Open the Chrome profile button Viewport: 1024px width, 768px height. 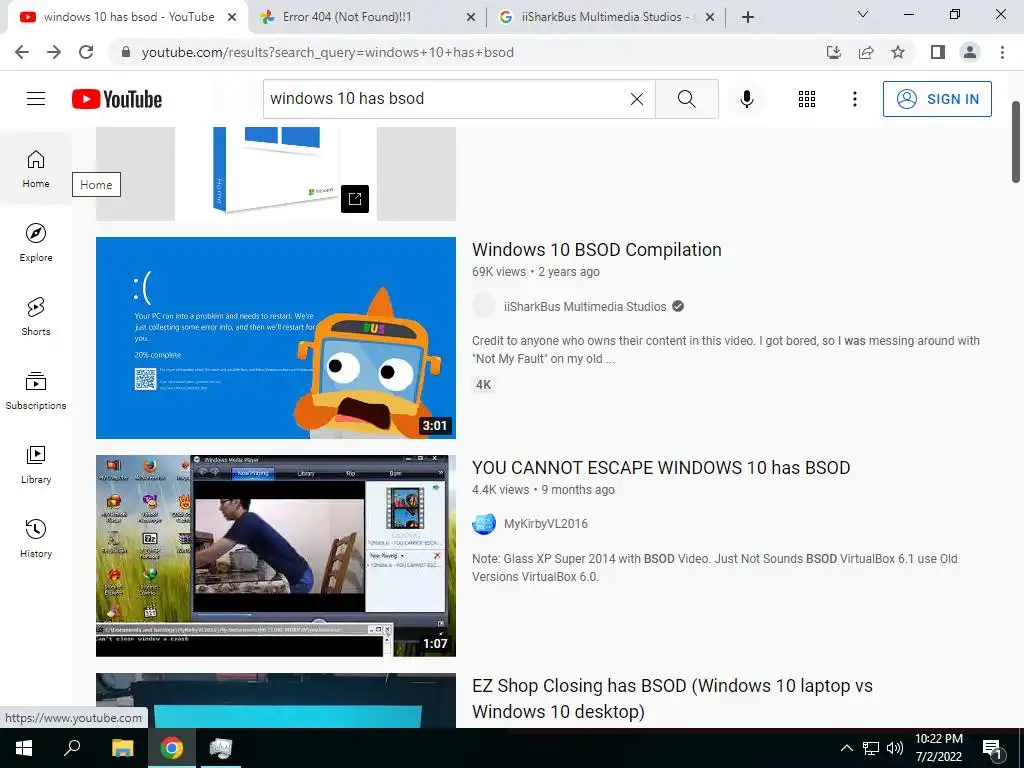[970, 52]
